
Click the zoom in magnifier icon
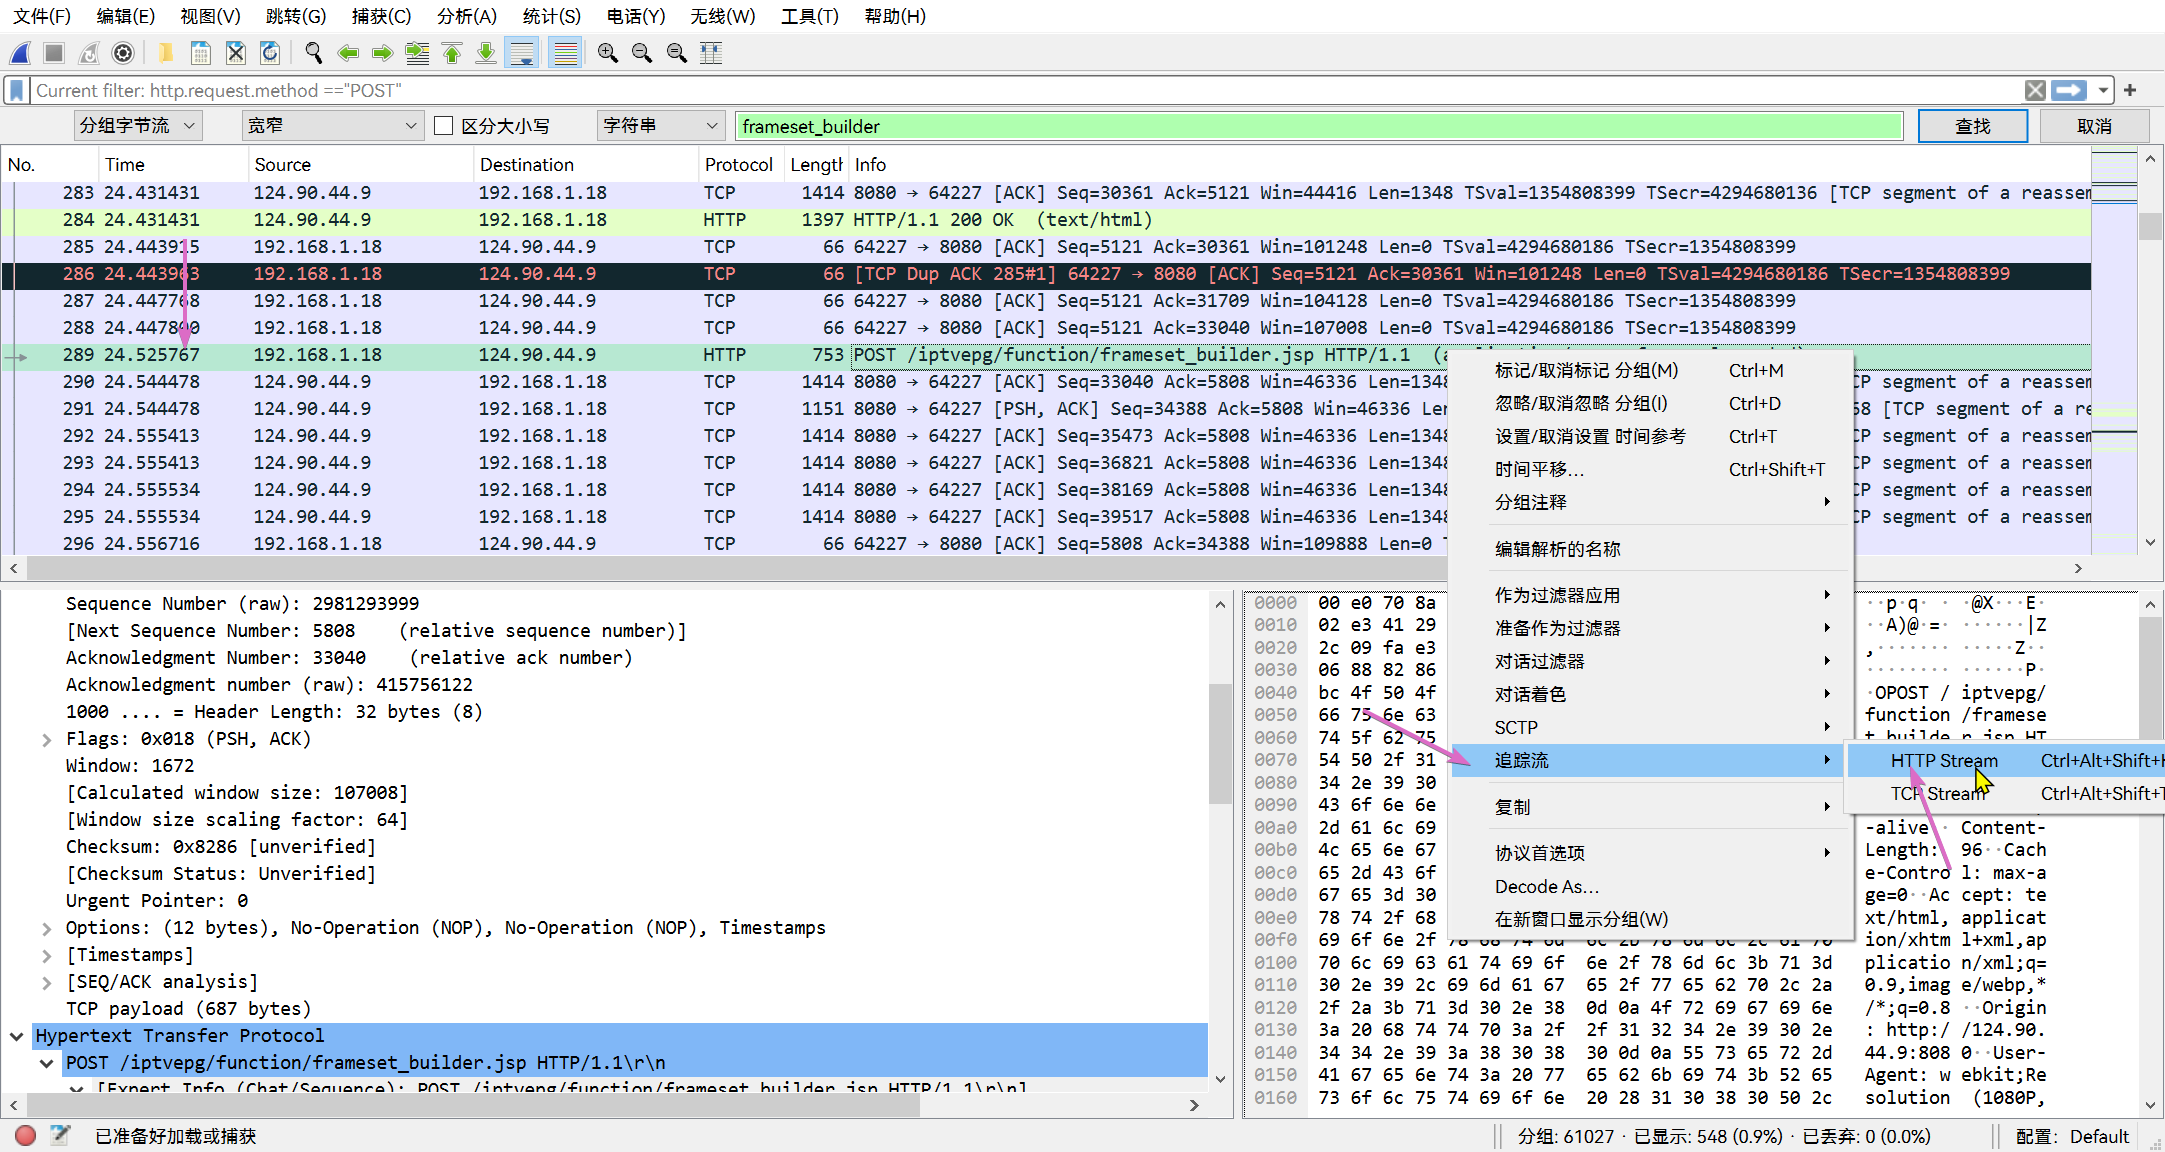607,53
